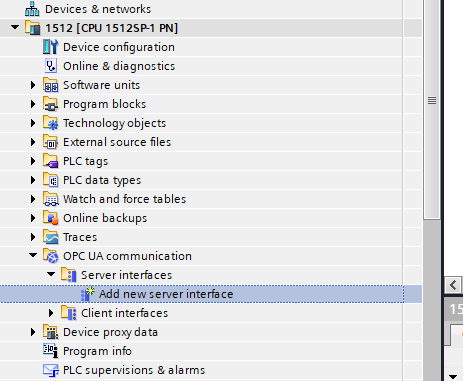
Task: Select the PLC data types entry
Action: coord(102,180)
